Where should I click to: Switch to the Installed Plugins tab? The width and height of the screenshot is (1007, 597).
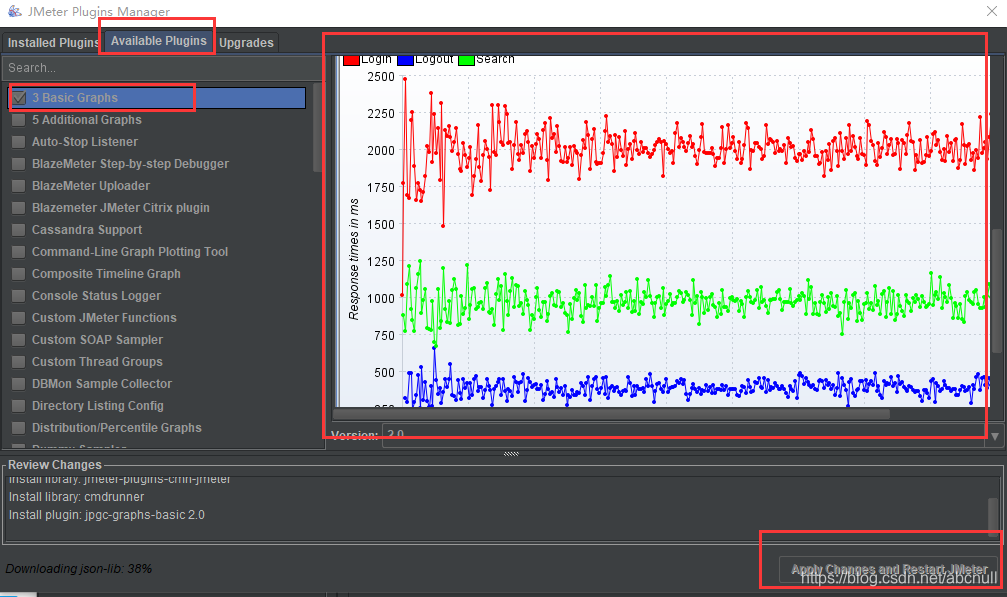(x=52, y=42)
